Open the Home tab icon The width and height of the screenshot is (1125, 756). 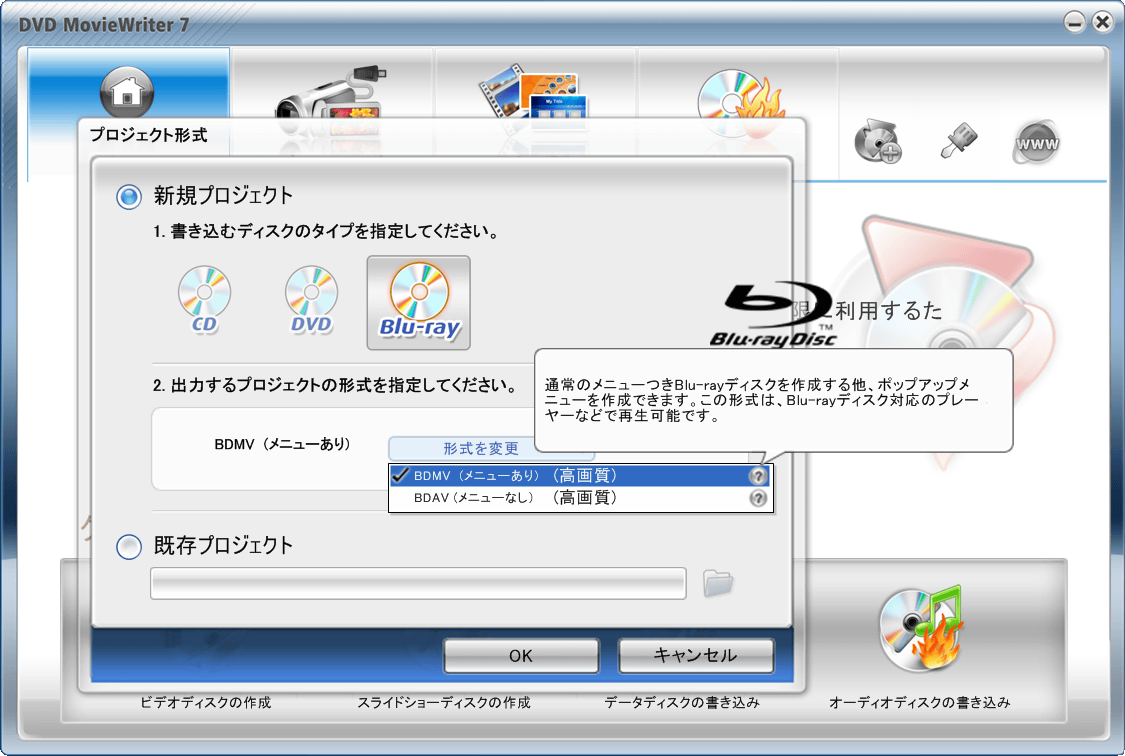(x=127, y=92)
